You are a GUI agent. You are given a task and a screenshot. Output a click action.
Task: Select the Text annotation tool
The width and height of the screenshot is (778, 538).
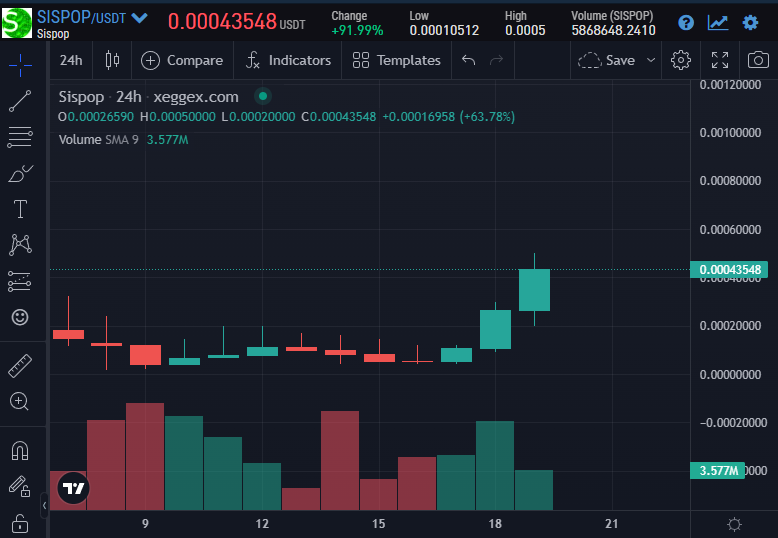pyautogui.click(x=20, y=209)
